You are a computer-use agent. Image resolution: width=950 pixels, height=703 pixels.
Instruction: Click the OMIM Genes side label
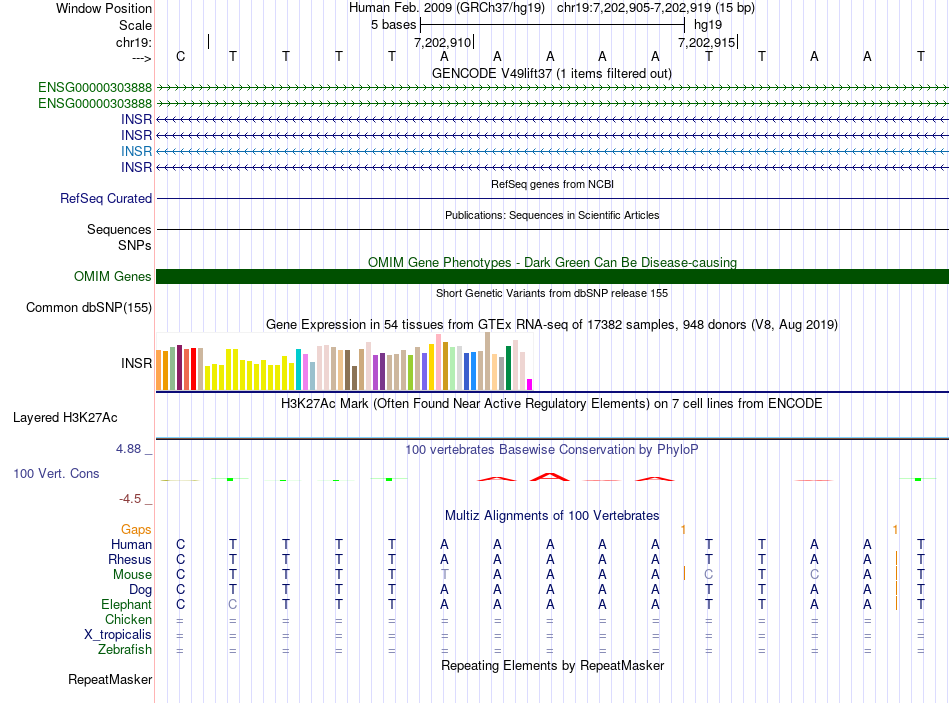click(112, 276)
